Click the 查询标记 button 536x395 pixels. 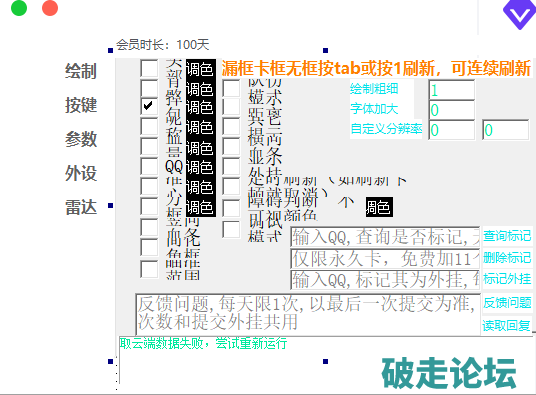[x=507, y=236]
